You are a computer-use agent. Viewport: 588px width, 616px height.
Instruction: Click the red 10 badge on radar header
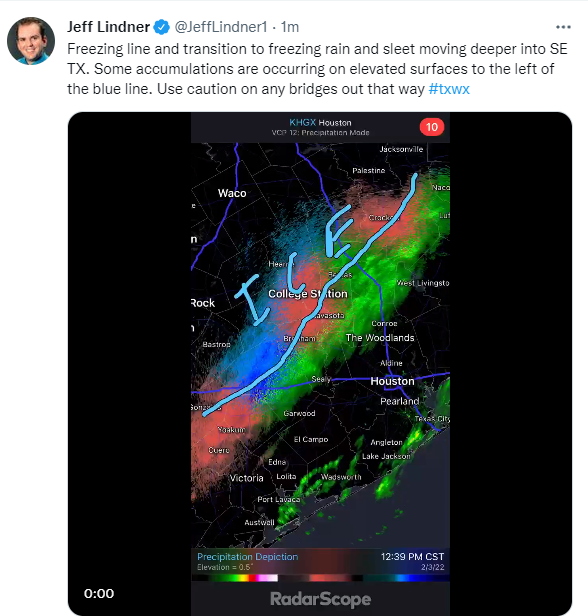click(x=432, y=127)
